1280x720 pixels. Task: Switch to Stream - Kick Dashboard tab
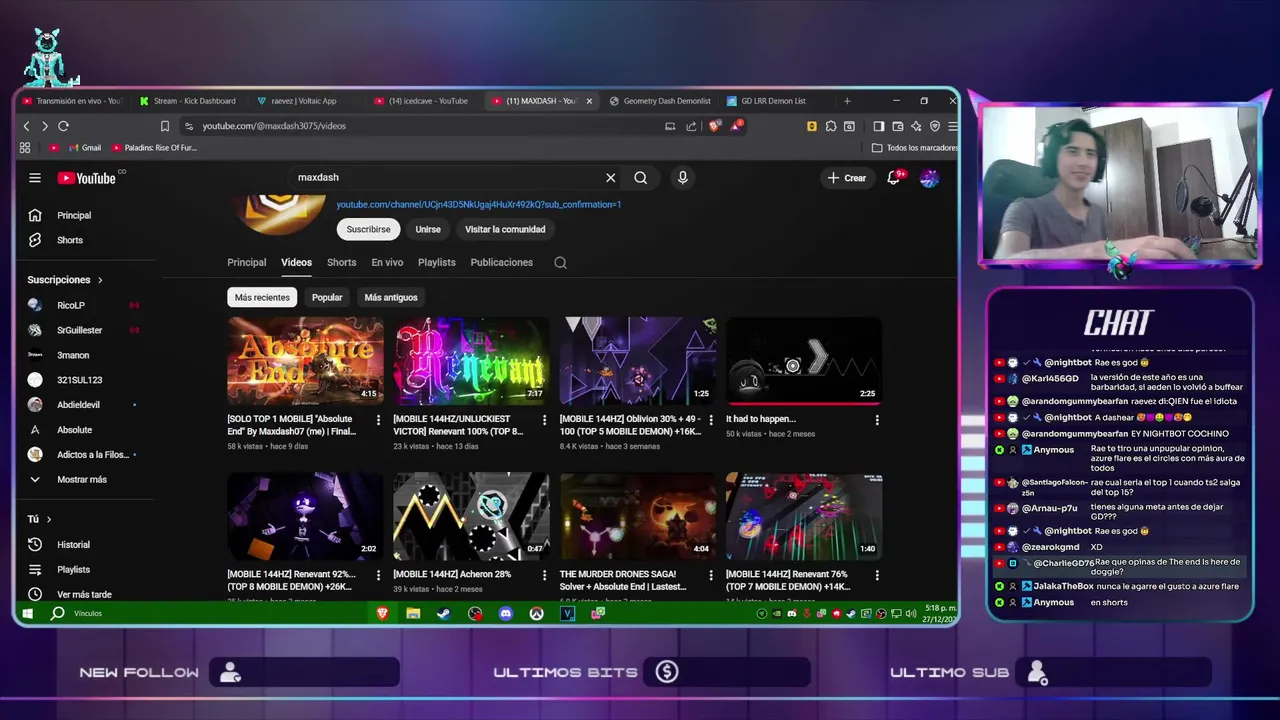pyautogui.click(x=188, y=101)
